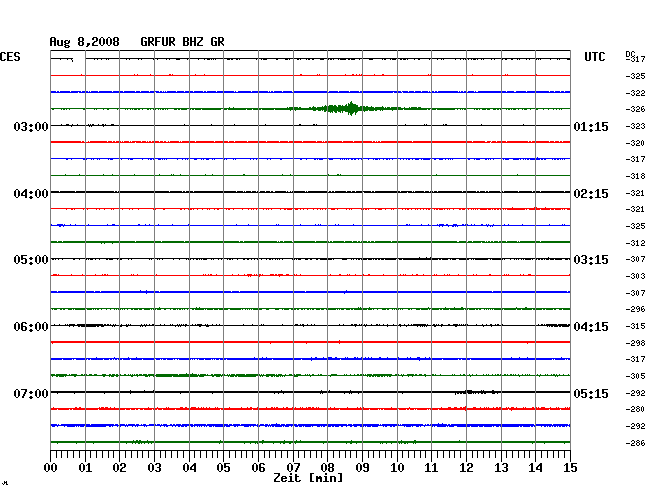The height and width of the screenshot is (494, 650).
Task: Click the Zeit [min] axis title
Action: (308, 478)
